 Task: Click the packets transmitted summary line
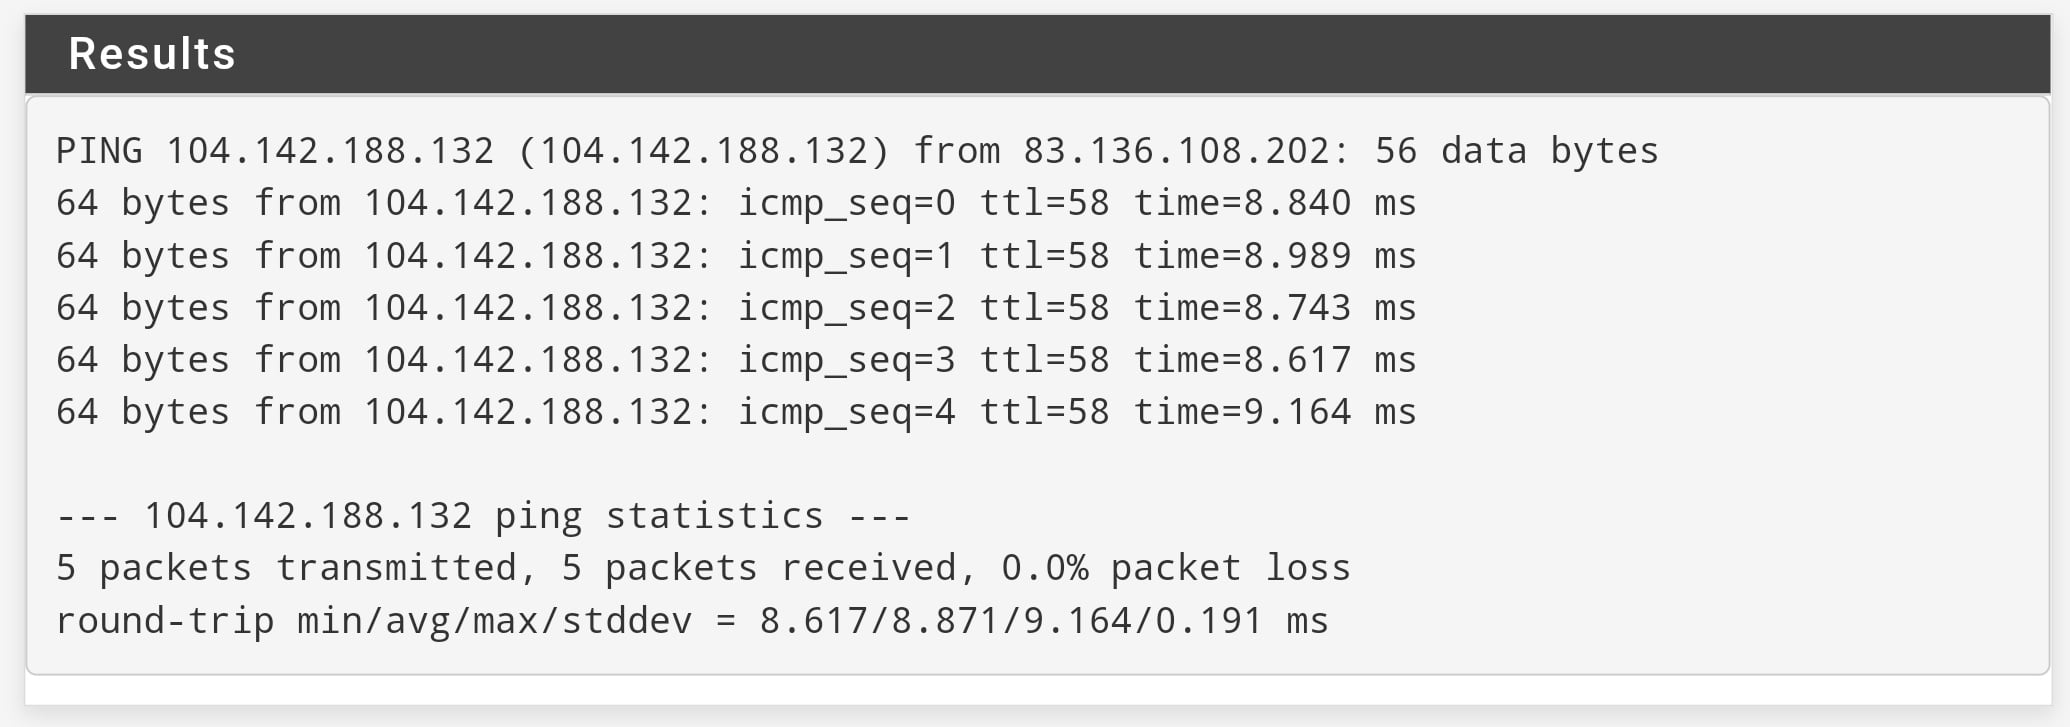703,568
